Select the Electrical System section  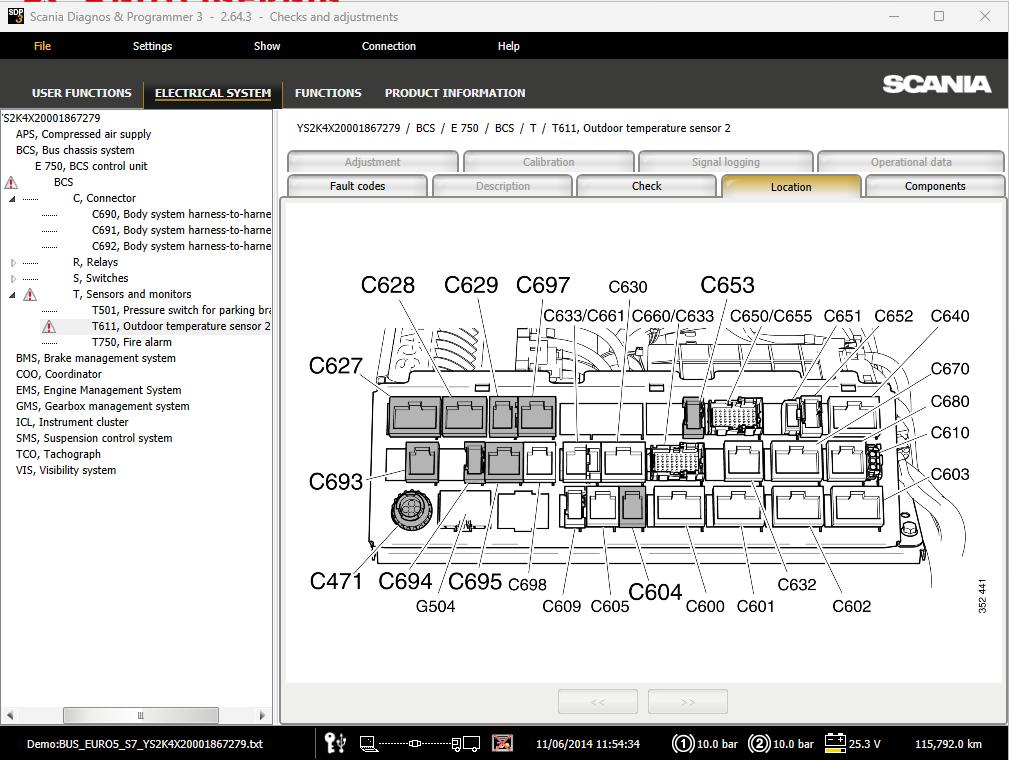[x=213, y=93]
